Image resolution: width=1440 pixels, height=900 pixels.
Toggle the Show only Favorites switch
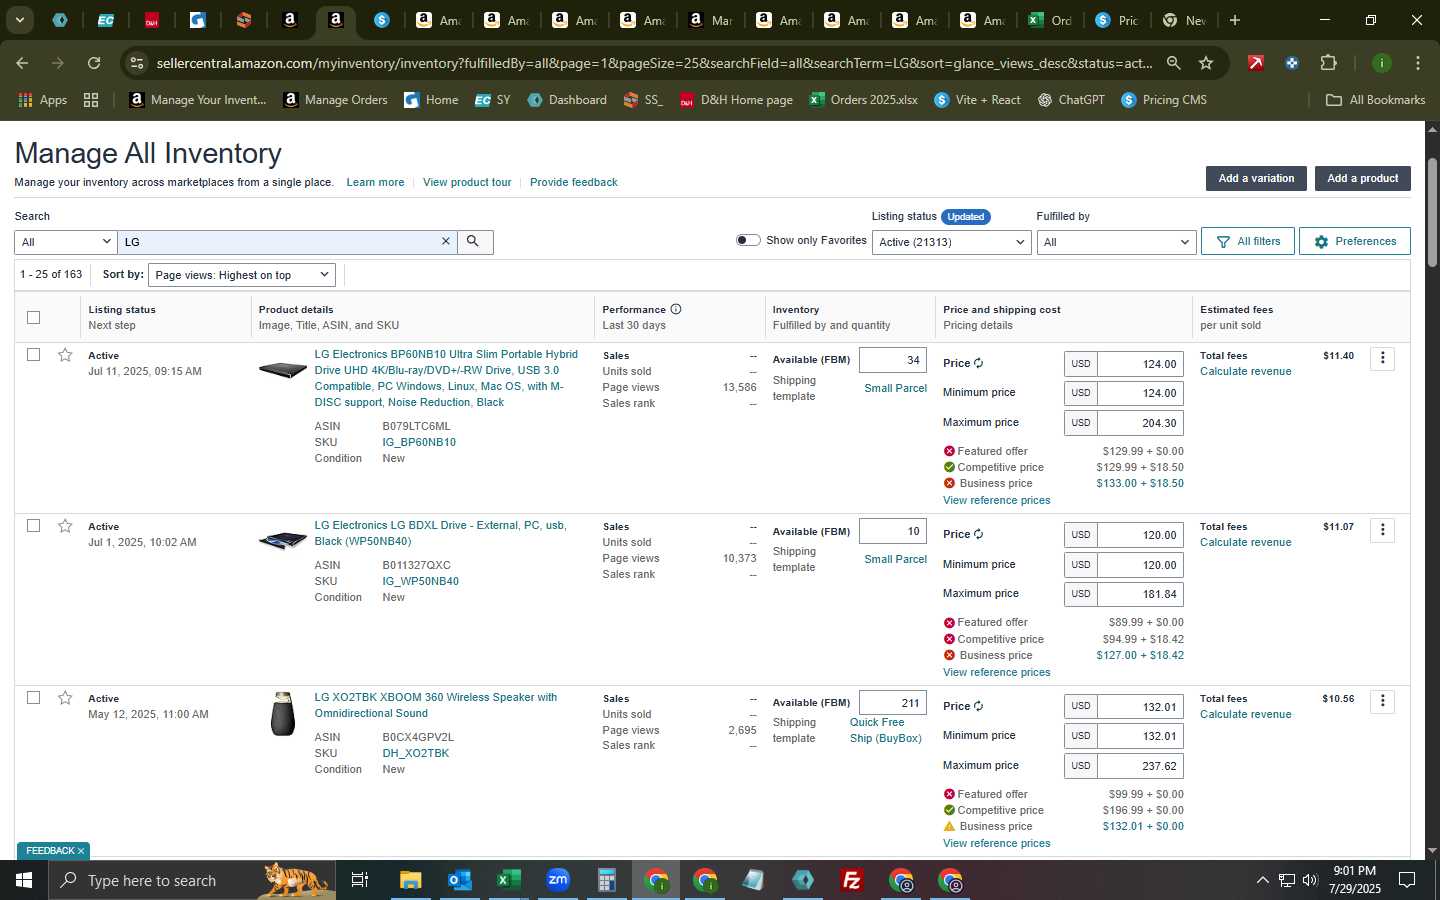[748, 240]
